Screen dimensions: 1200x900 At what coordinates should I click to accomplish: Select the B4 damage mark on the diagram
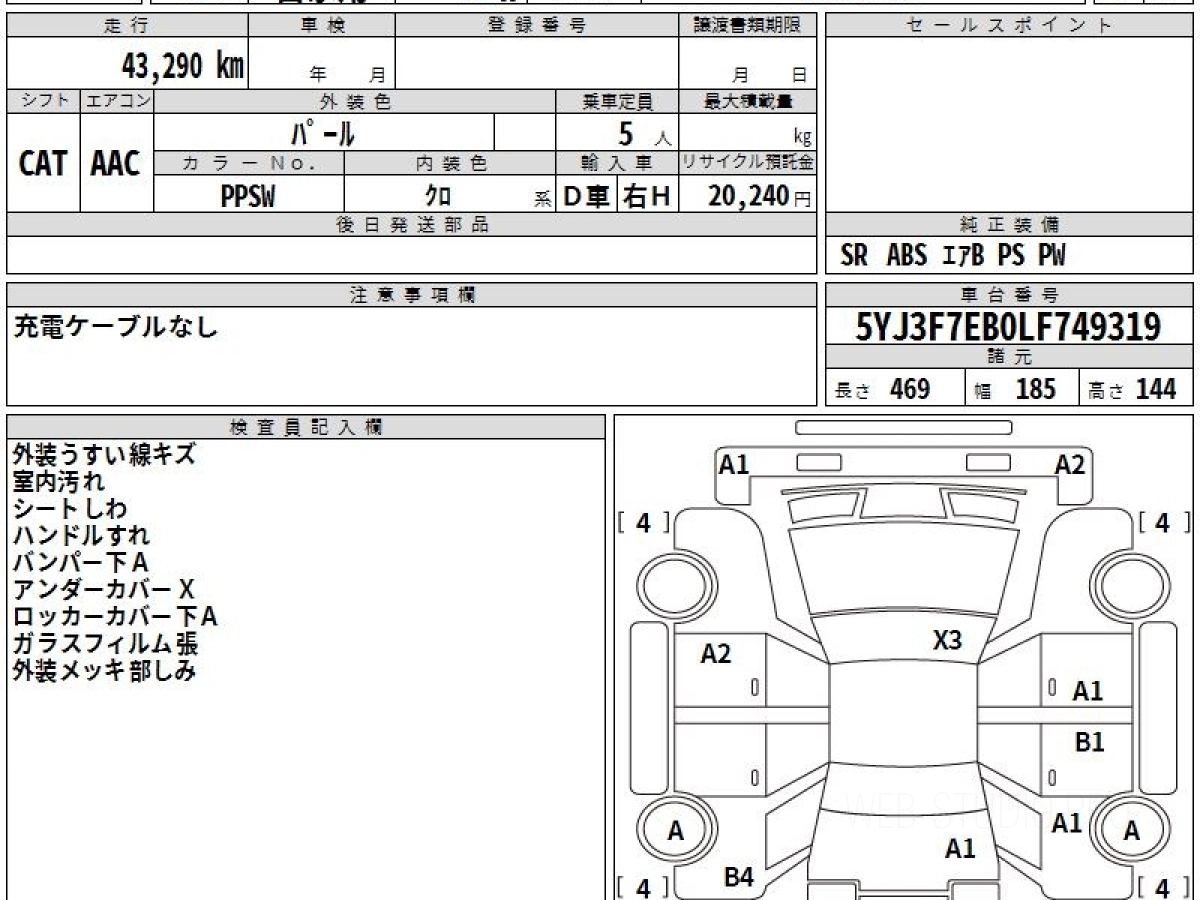pos(738,877)
